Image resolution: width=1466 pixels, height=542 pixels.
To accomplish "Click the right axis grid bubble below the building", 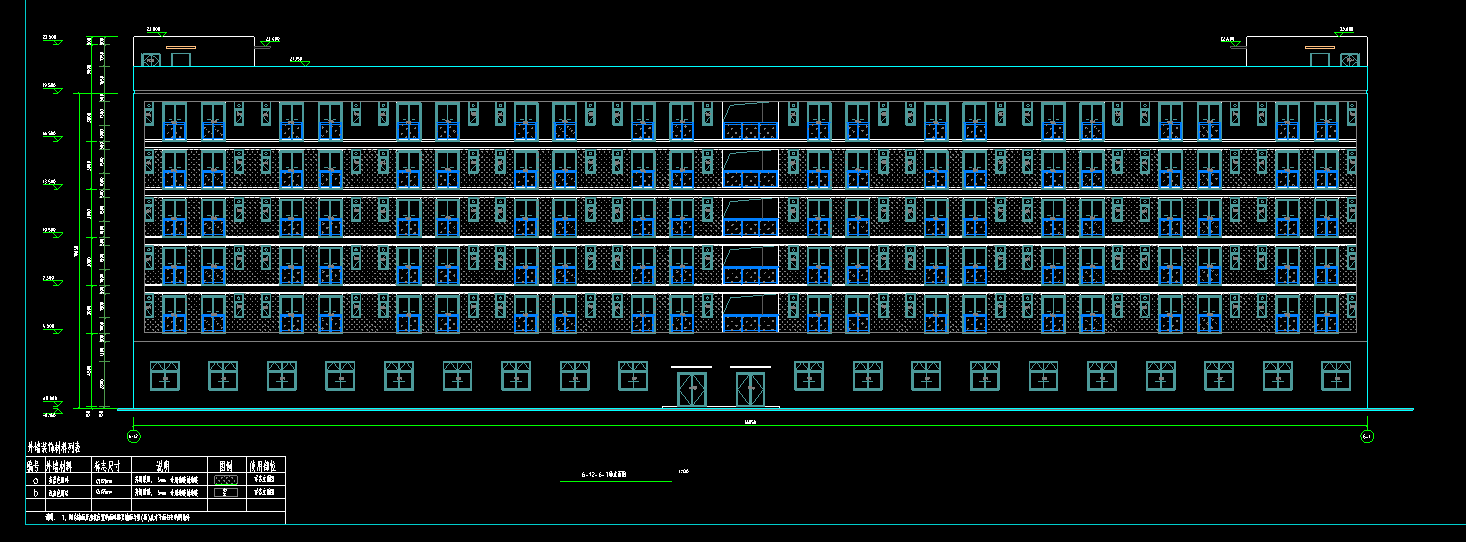I will point(1367,436).
